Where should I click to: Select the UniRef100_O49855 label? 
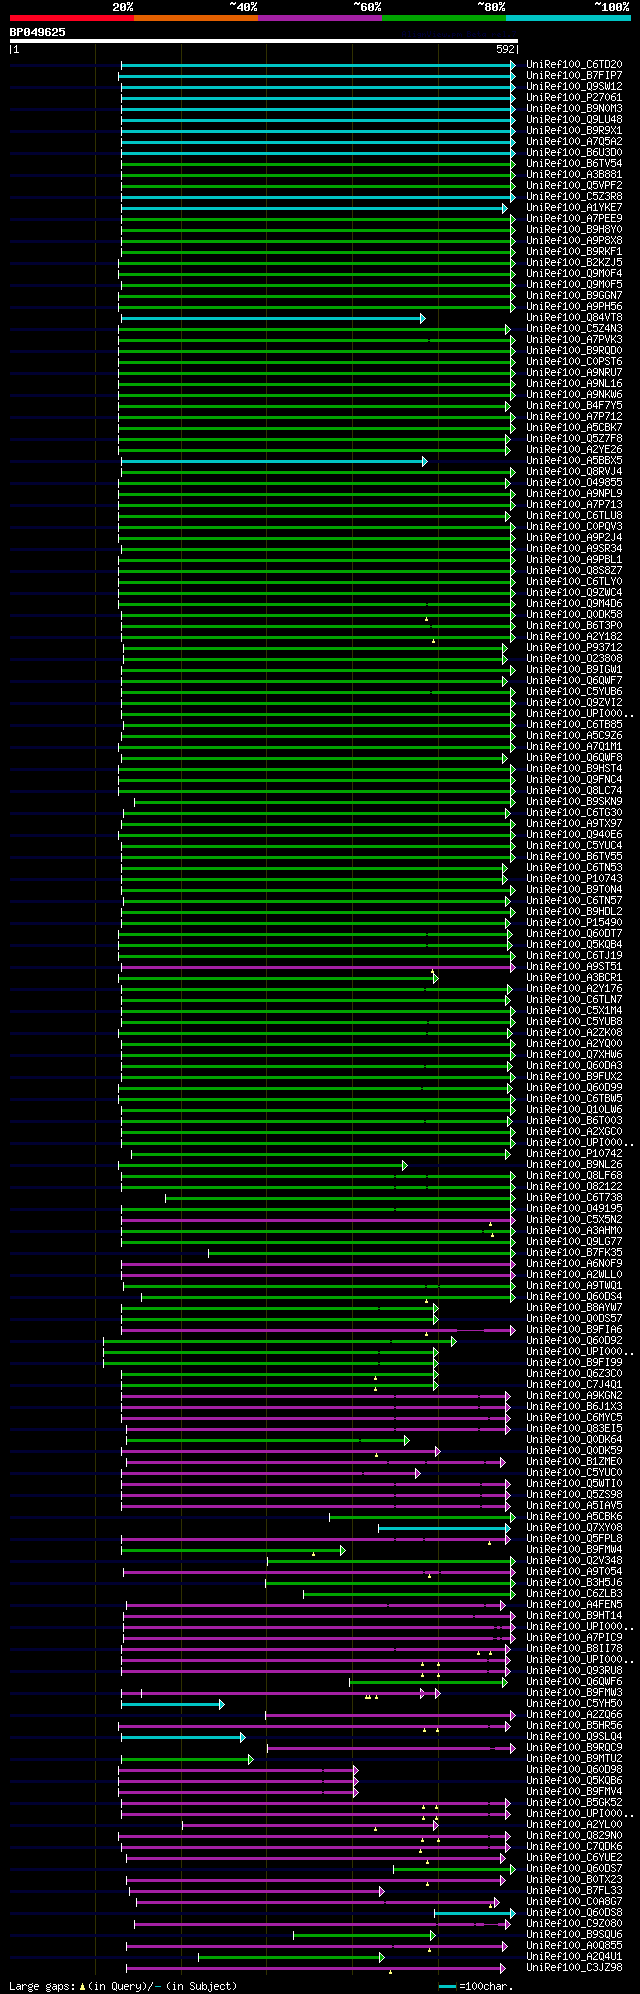pyautogui.click(x=574, y=483)
